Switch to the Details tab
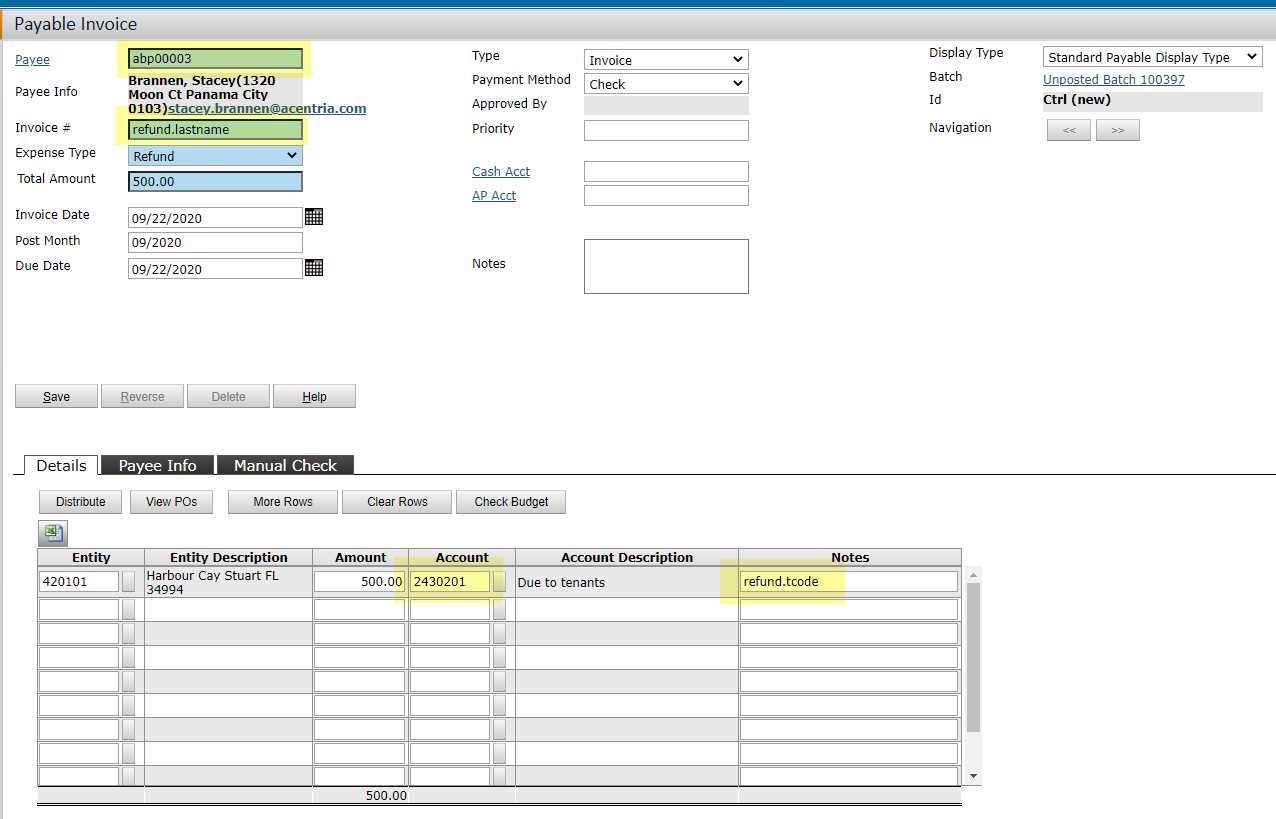The width and height of the screenshot is (1276, 819). tap(62, 465)
